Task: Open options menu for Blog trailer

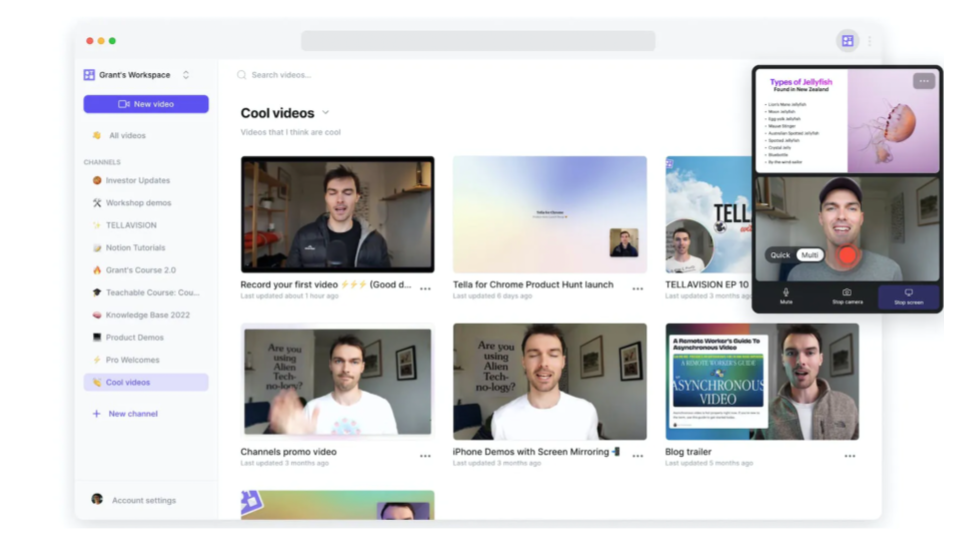Action: (x=850, y=456)
